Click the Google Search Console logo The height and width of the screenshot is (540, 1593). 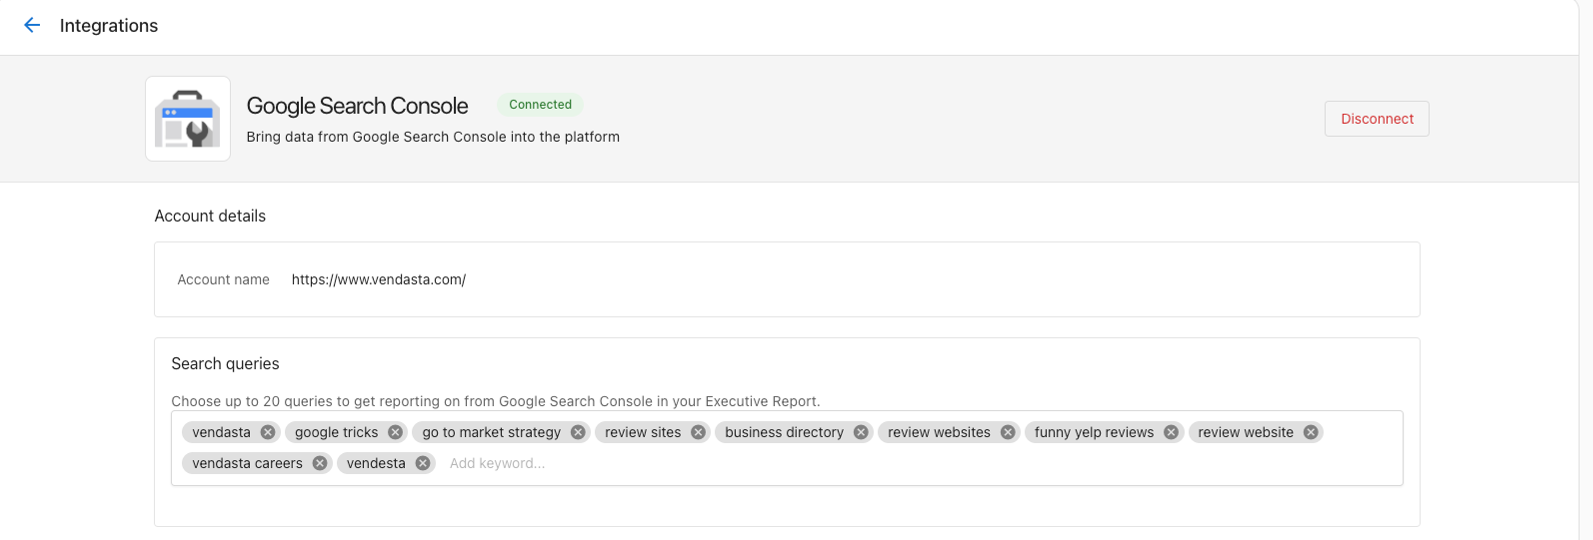click(x=188, y=119)
